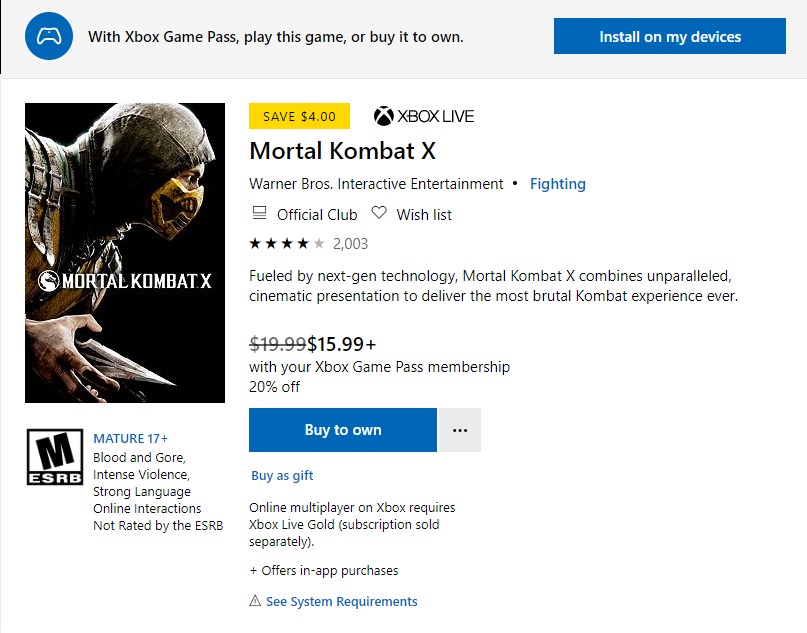807x633 pixels.
Task: Click the Official Club icon
Action: tap(260, 214)
